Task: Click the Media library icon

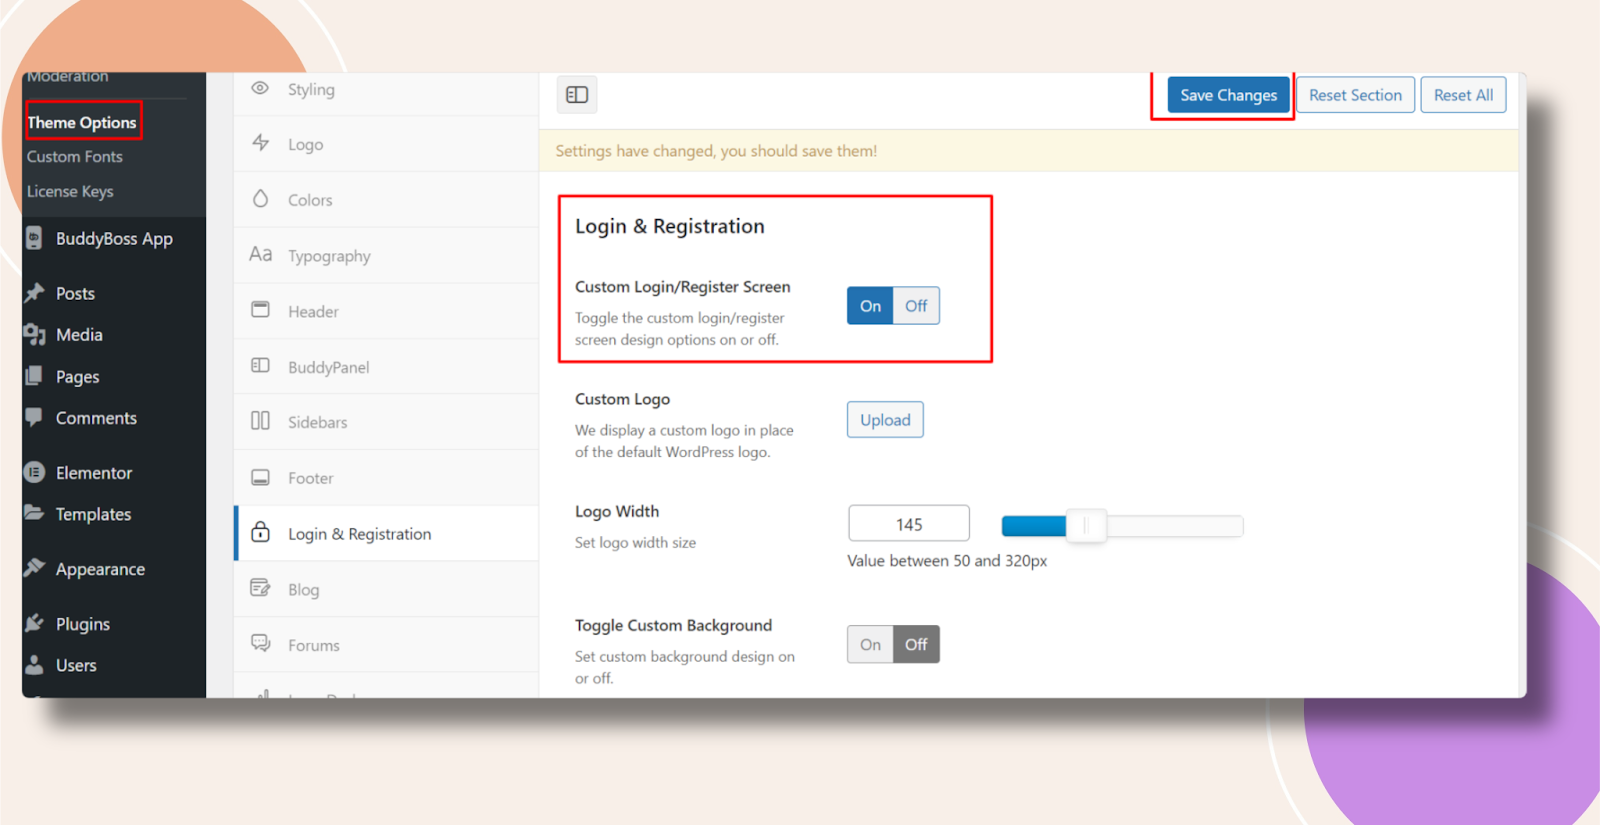Action: click(35, 334)
